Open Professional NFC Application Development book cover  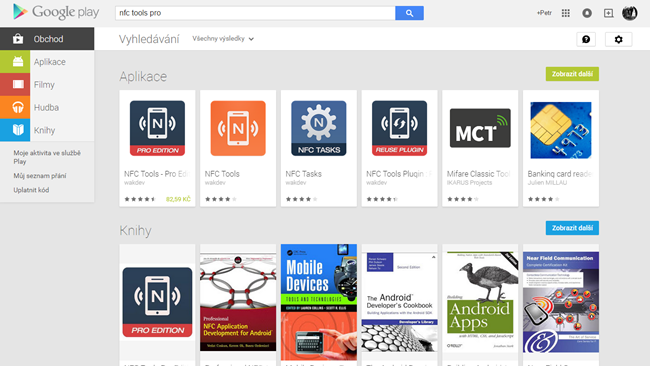click(238, 303)
